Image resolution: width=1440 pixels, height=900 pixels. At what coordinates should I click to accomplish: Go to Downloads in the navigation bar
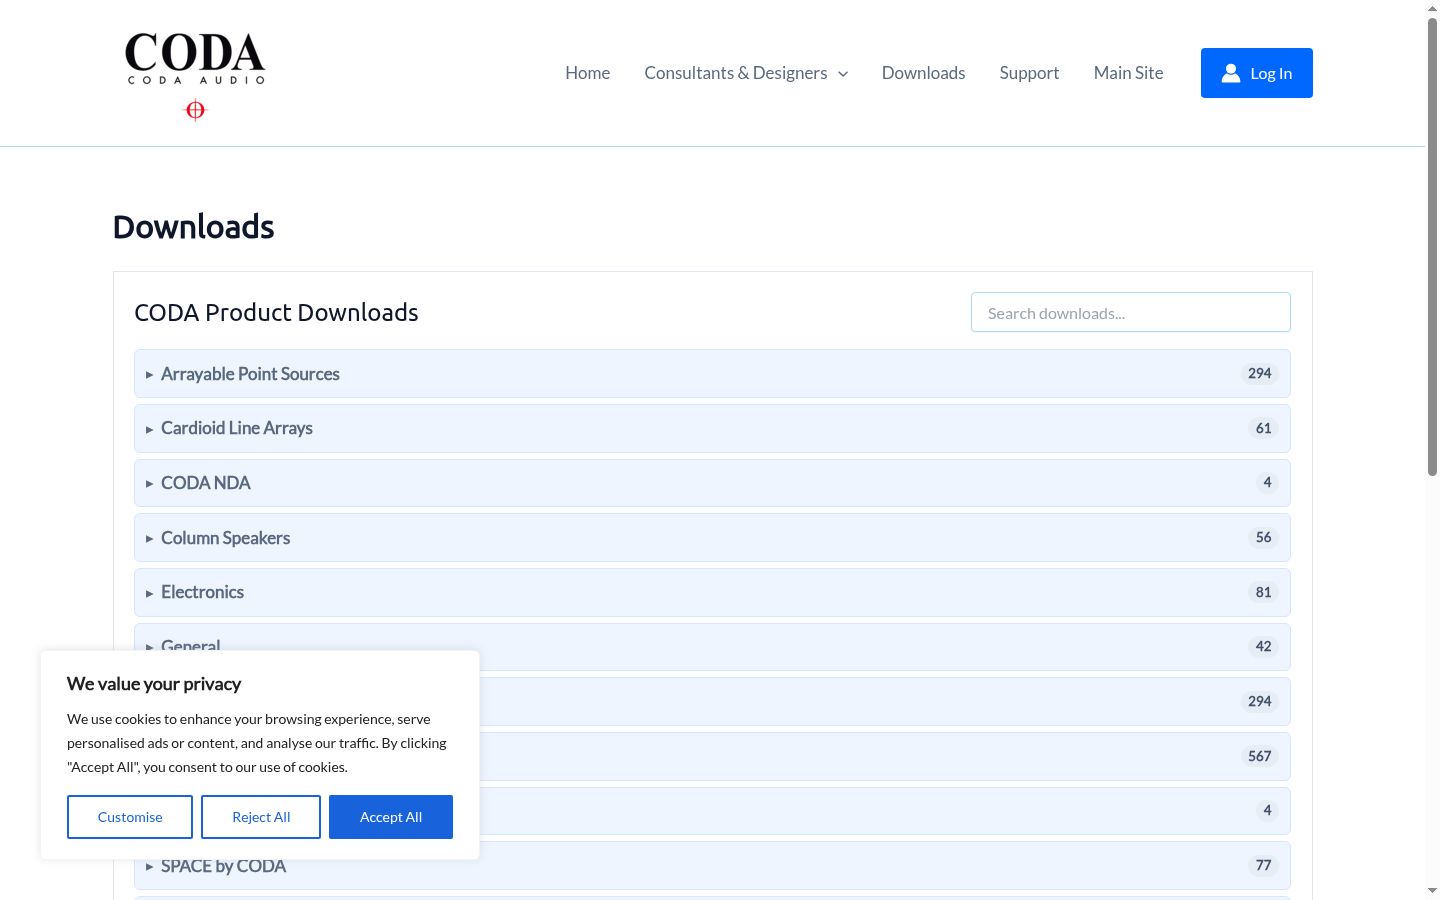pyautogui.click(x=923, y=73)
